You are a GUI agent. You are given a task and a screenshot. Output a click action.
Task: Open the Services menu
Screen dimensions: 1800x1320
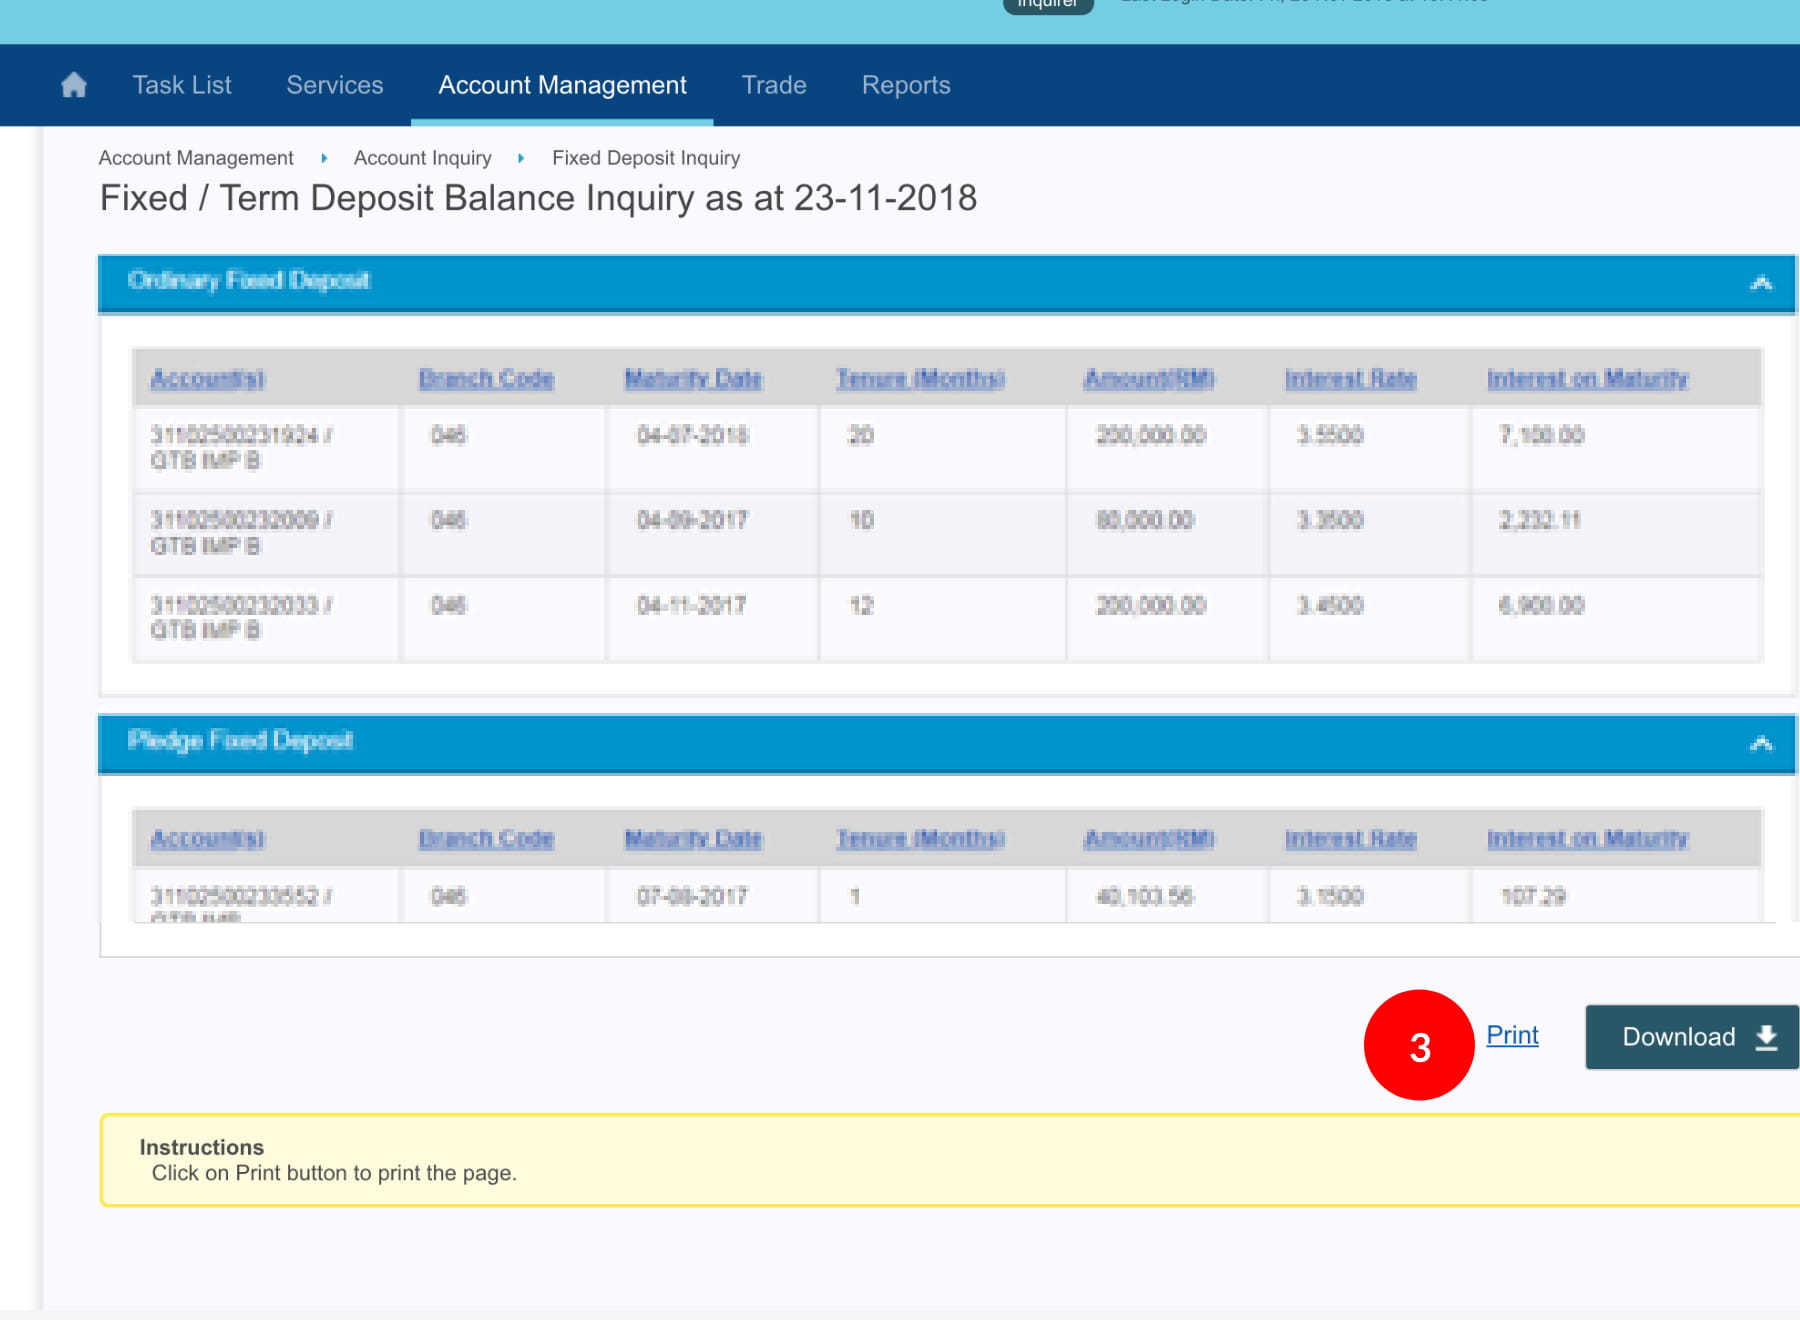335,85
